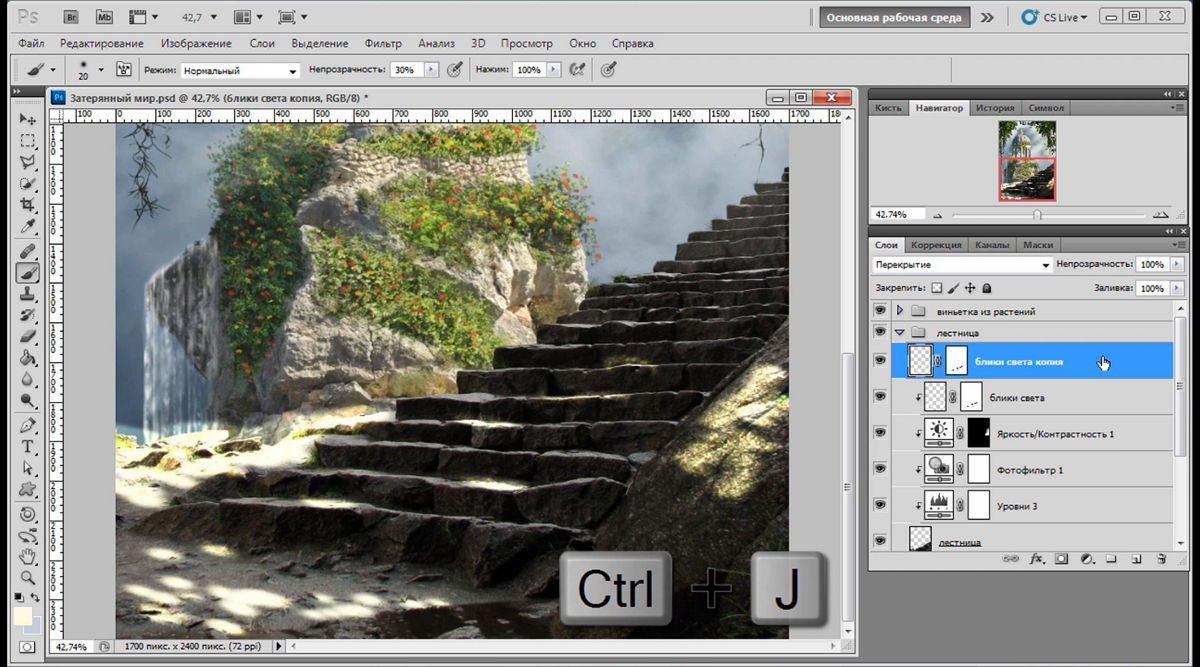Toggle lock all for layer
The width and height of the screenshot is (1200, 667).
pyautogui.click(x=986, y=288)
